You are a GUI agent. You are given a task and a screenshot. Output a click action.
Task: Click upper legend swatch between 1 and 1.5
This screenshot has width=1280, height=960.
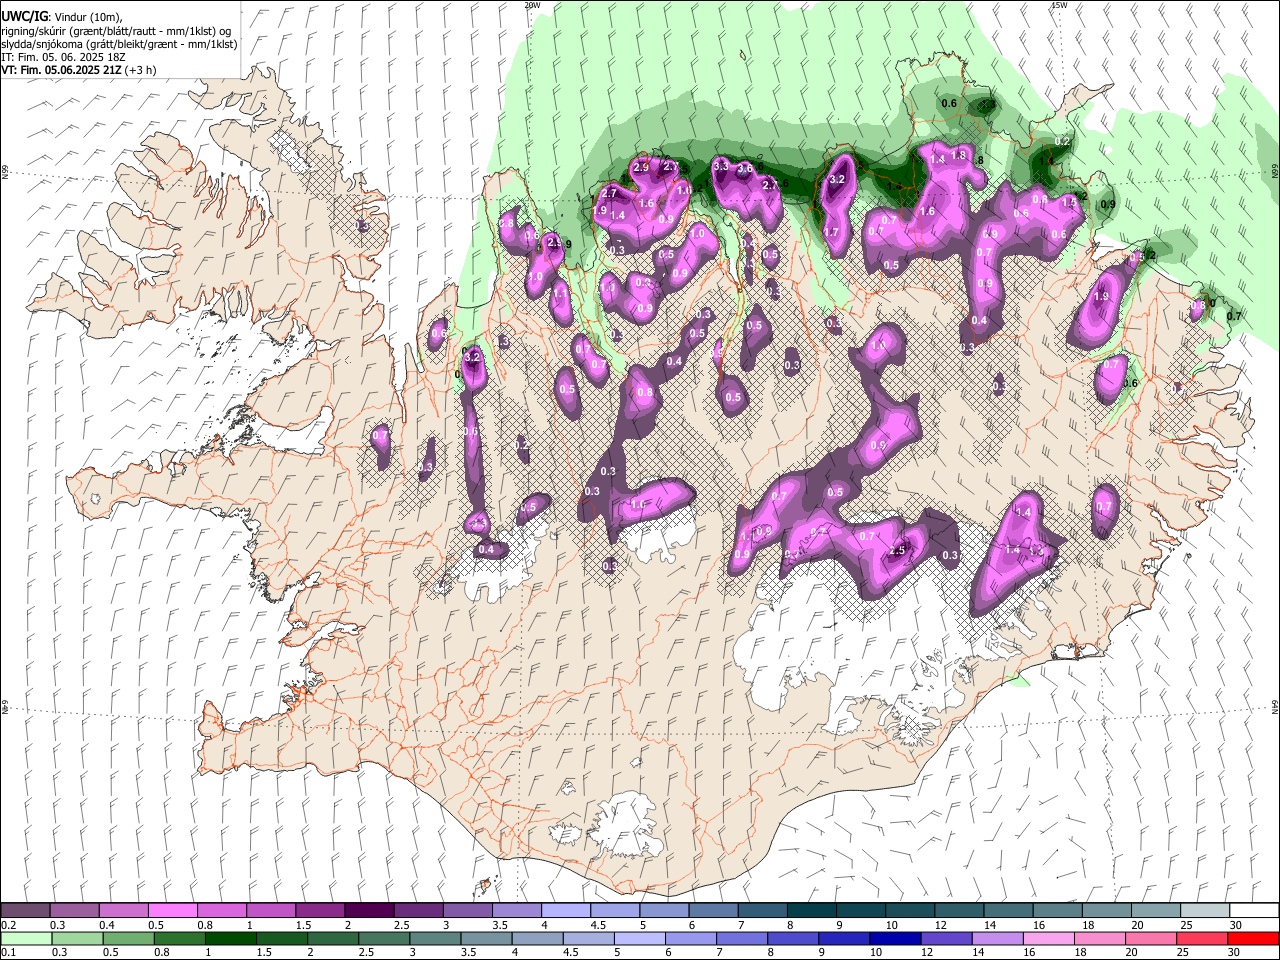[x=270, y=910]
